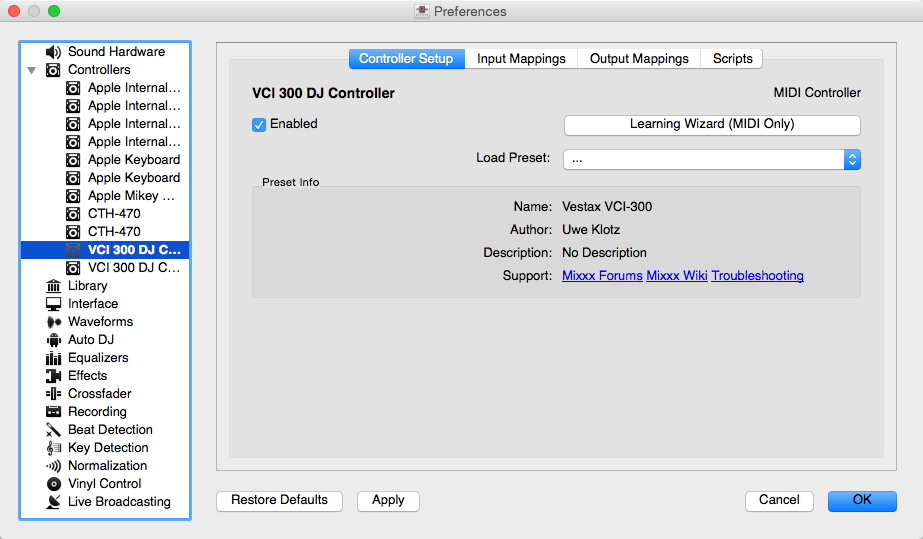Select the Waveforms icon
Image resolution: width=923 pixels, height=539 pixels.
[x=54, y=322]
